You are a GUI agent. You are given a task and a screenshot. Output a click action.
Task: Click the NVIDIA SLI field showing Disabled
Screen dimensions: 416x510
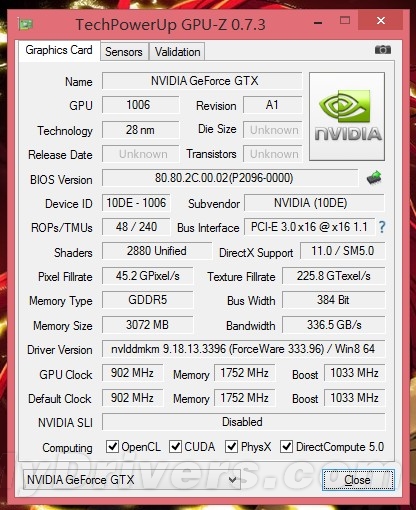243,422
